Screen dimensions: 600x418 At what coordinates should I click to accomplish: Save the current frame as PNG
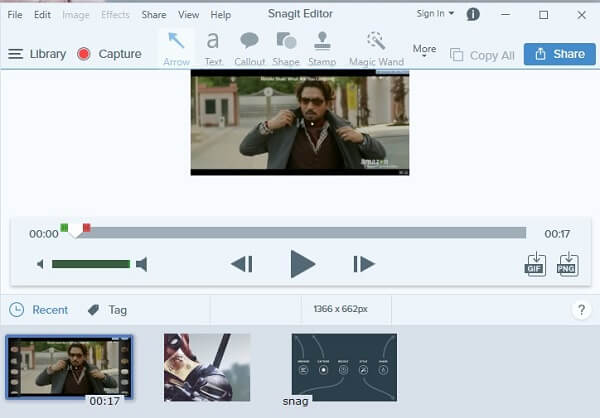pos(567,264)
